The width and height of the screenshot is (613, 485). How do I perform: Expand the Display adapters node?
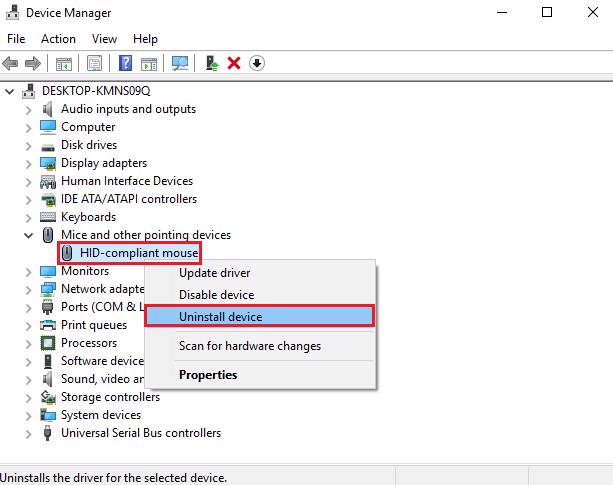coord(27,163)
